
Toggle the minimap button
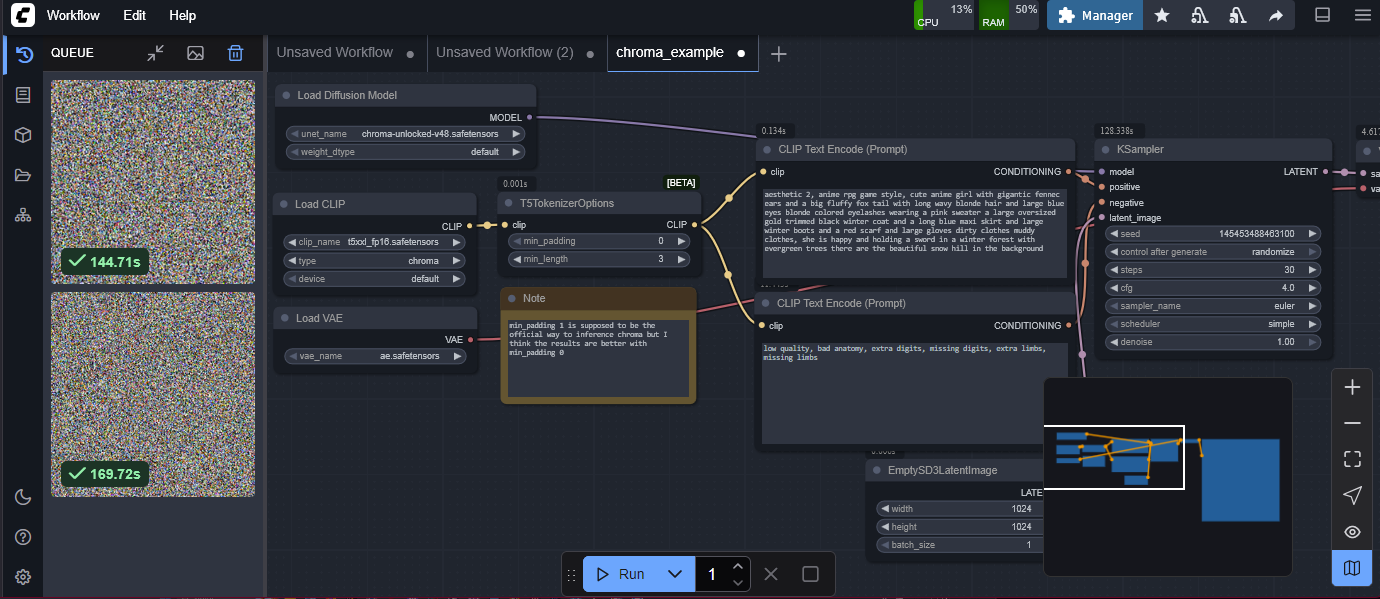pyautogui.click(x=1352, y=568)
